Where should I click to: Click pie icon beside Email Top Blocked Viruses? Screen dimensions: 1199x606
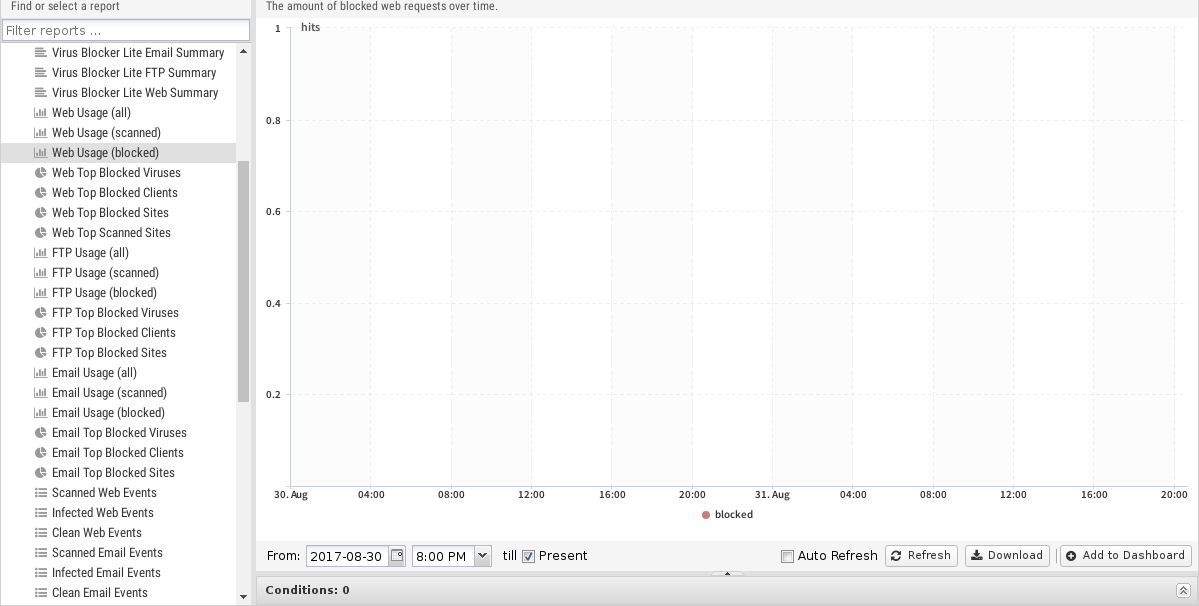(41, 433)
